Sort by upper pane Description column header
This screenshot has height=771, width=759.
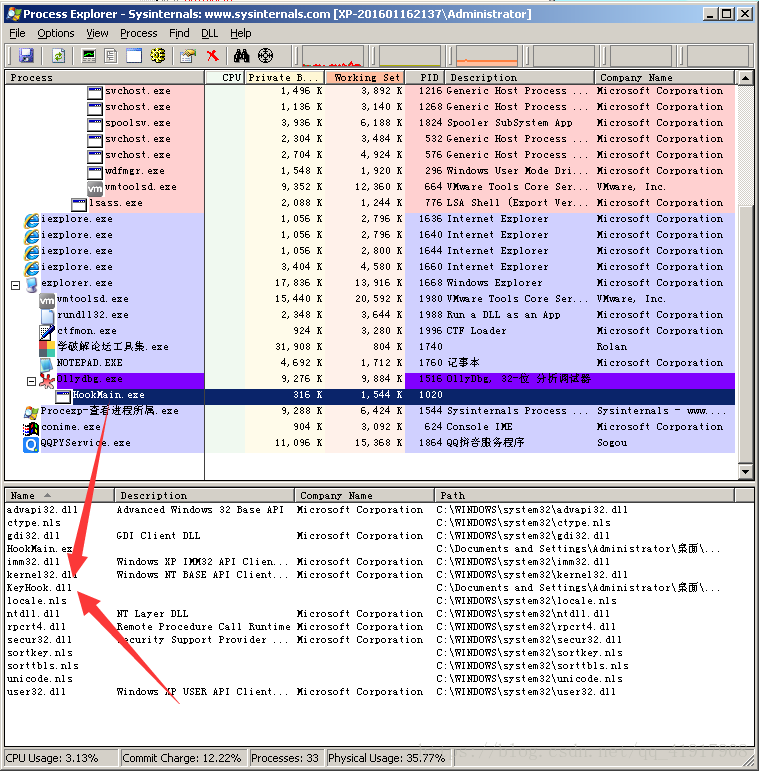click(520, 78)
